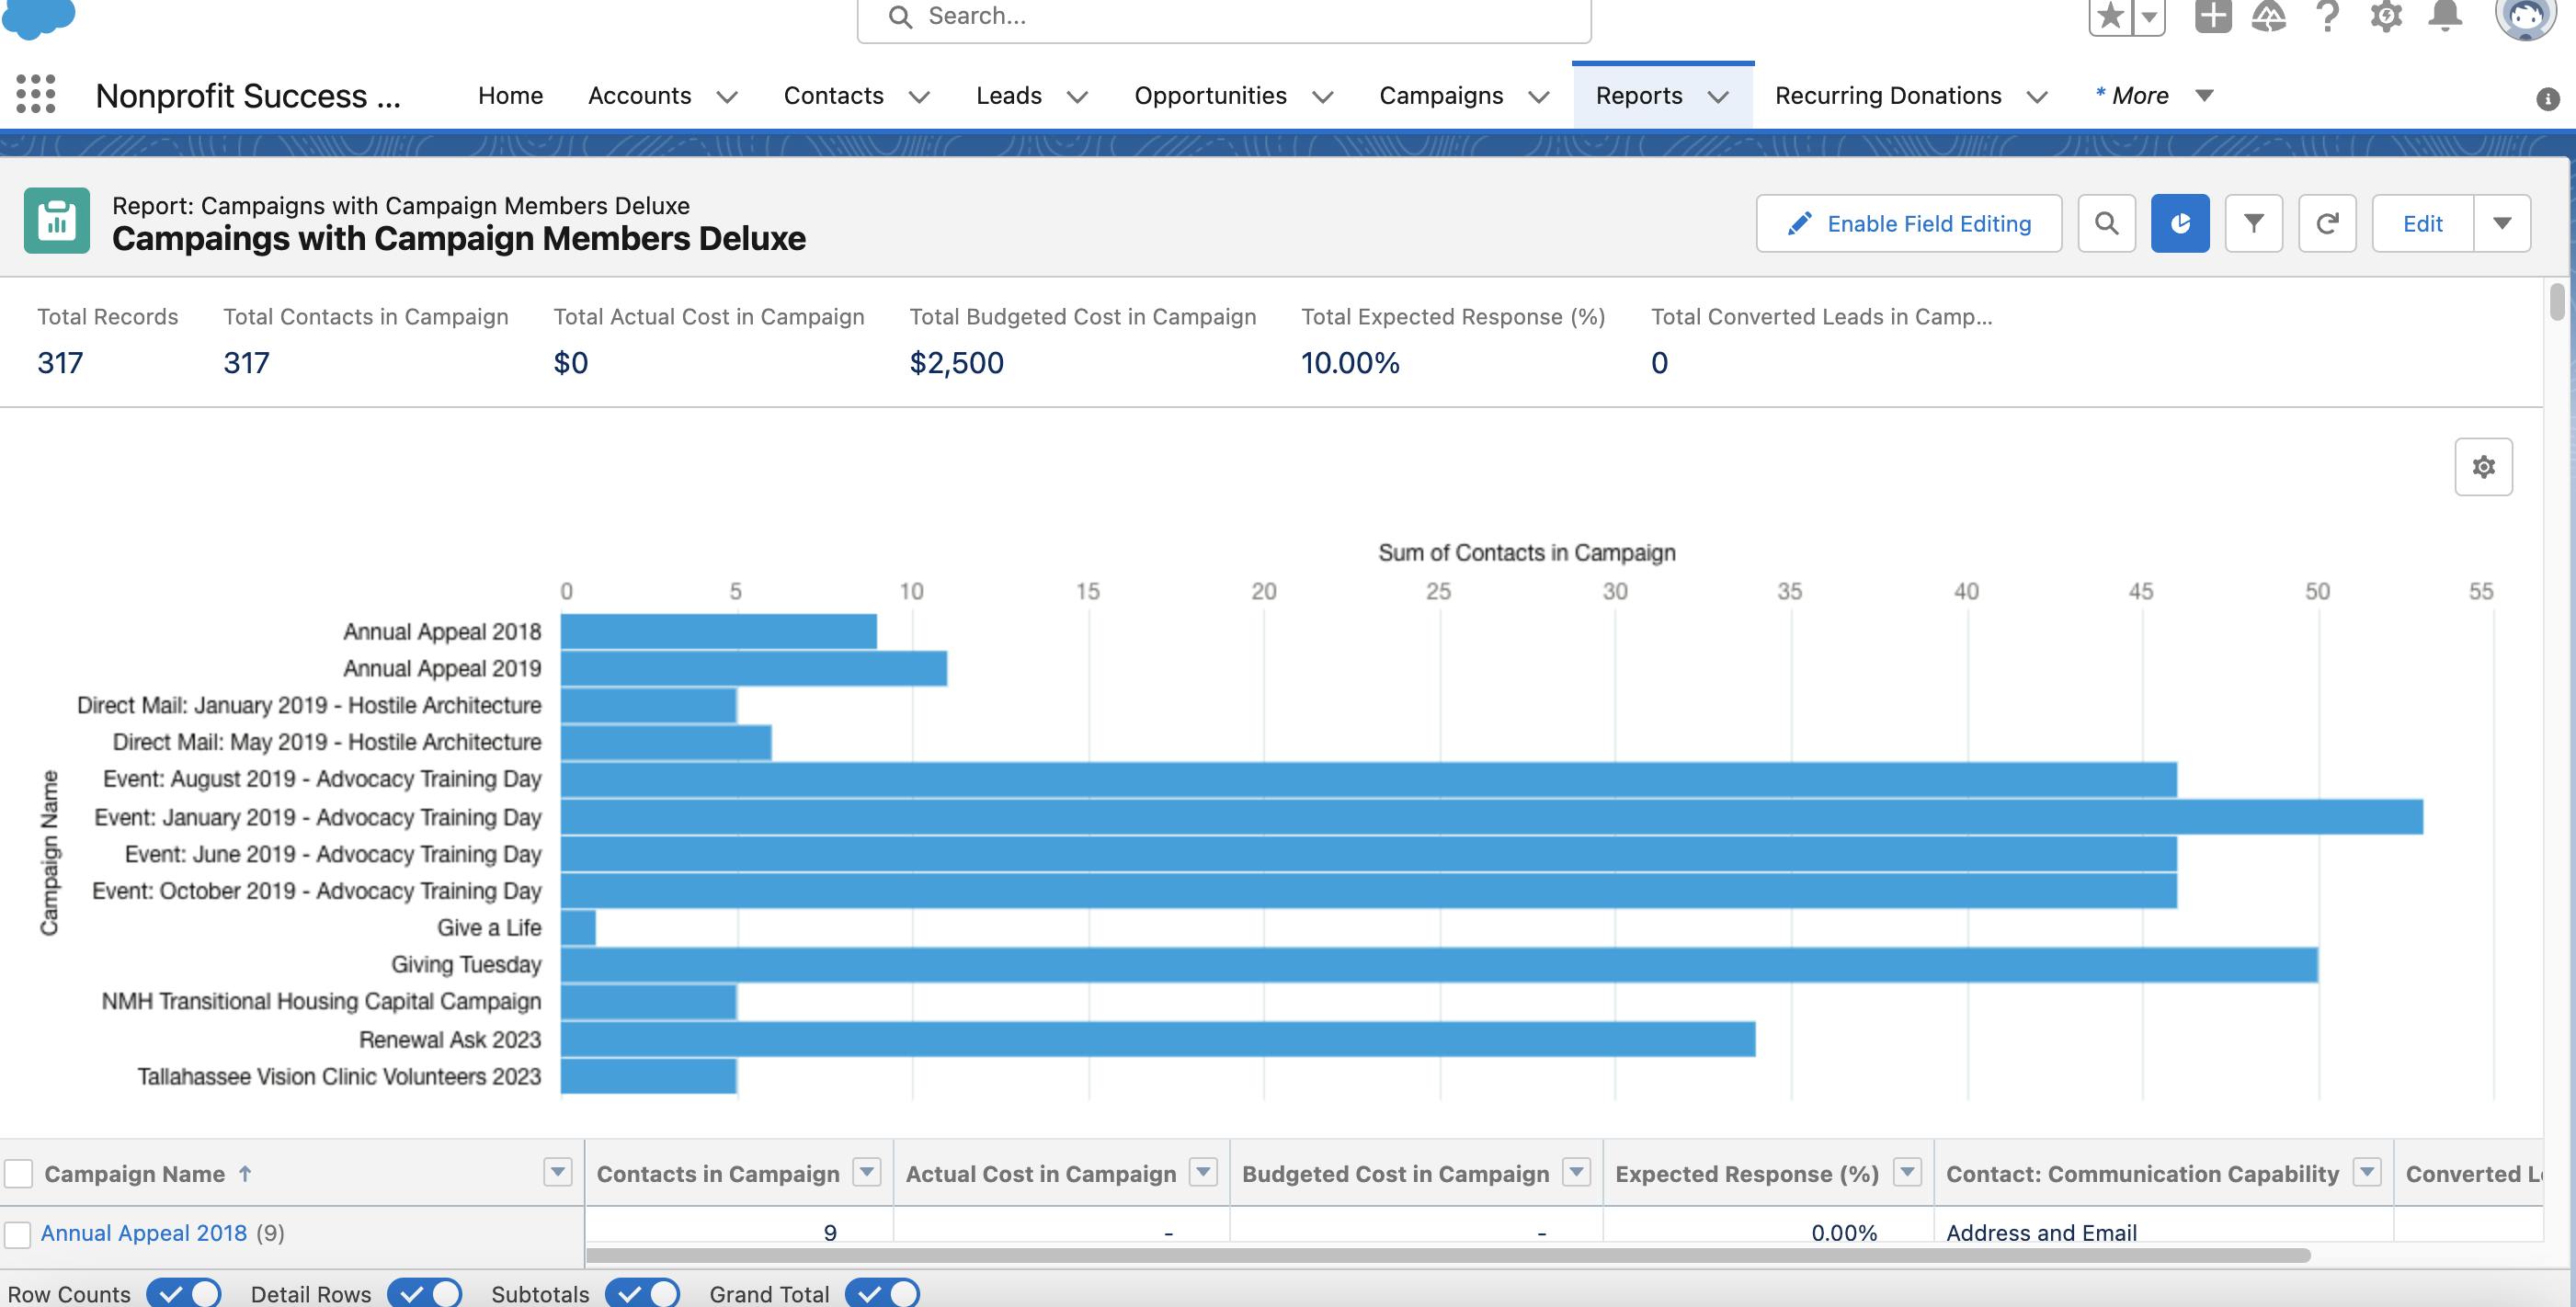2576x1307 pixels.
Task: Expand the Contacts tab chevron
Action: coord(919,96)
